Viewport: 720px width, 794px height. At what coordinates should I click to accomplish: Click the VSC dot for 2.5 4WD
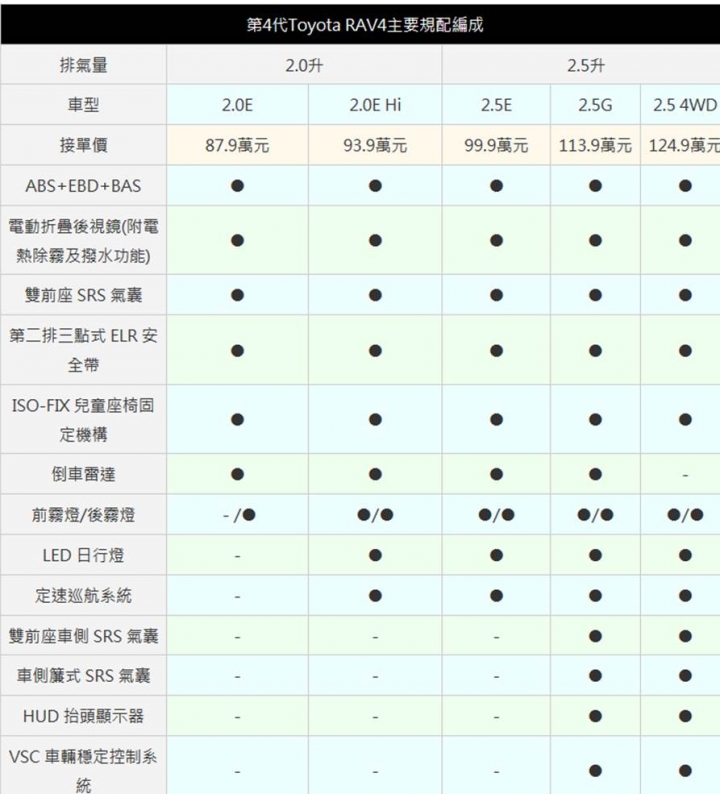coord(685,771)
